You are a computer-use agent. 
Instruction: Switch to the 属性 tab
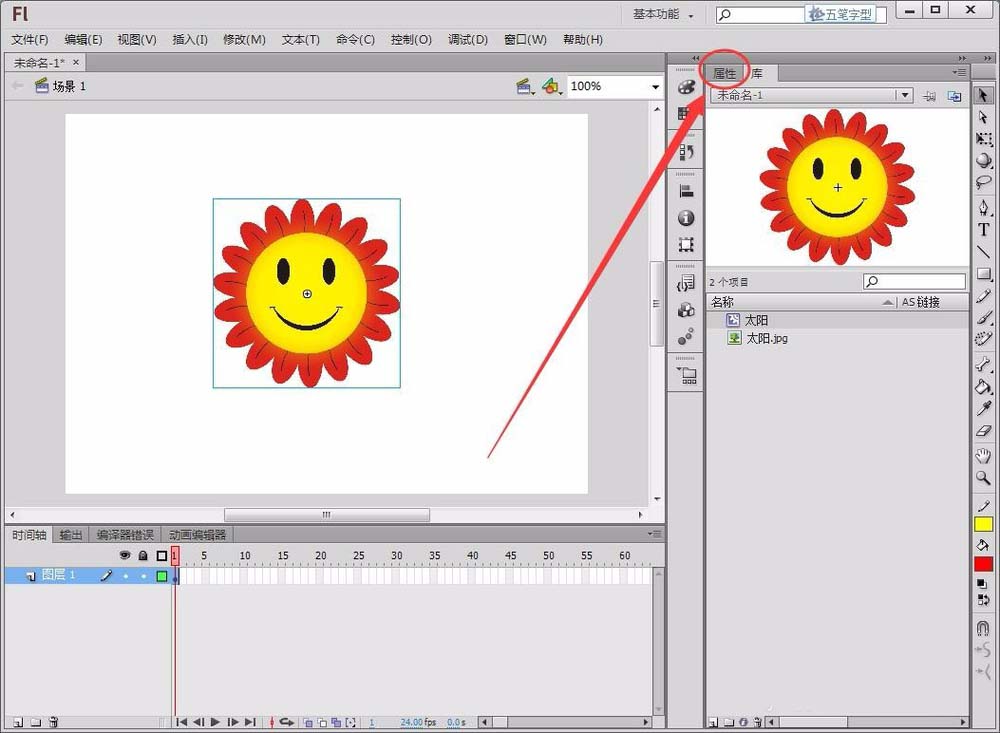724,73
